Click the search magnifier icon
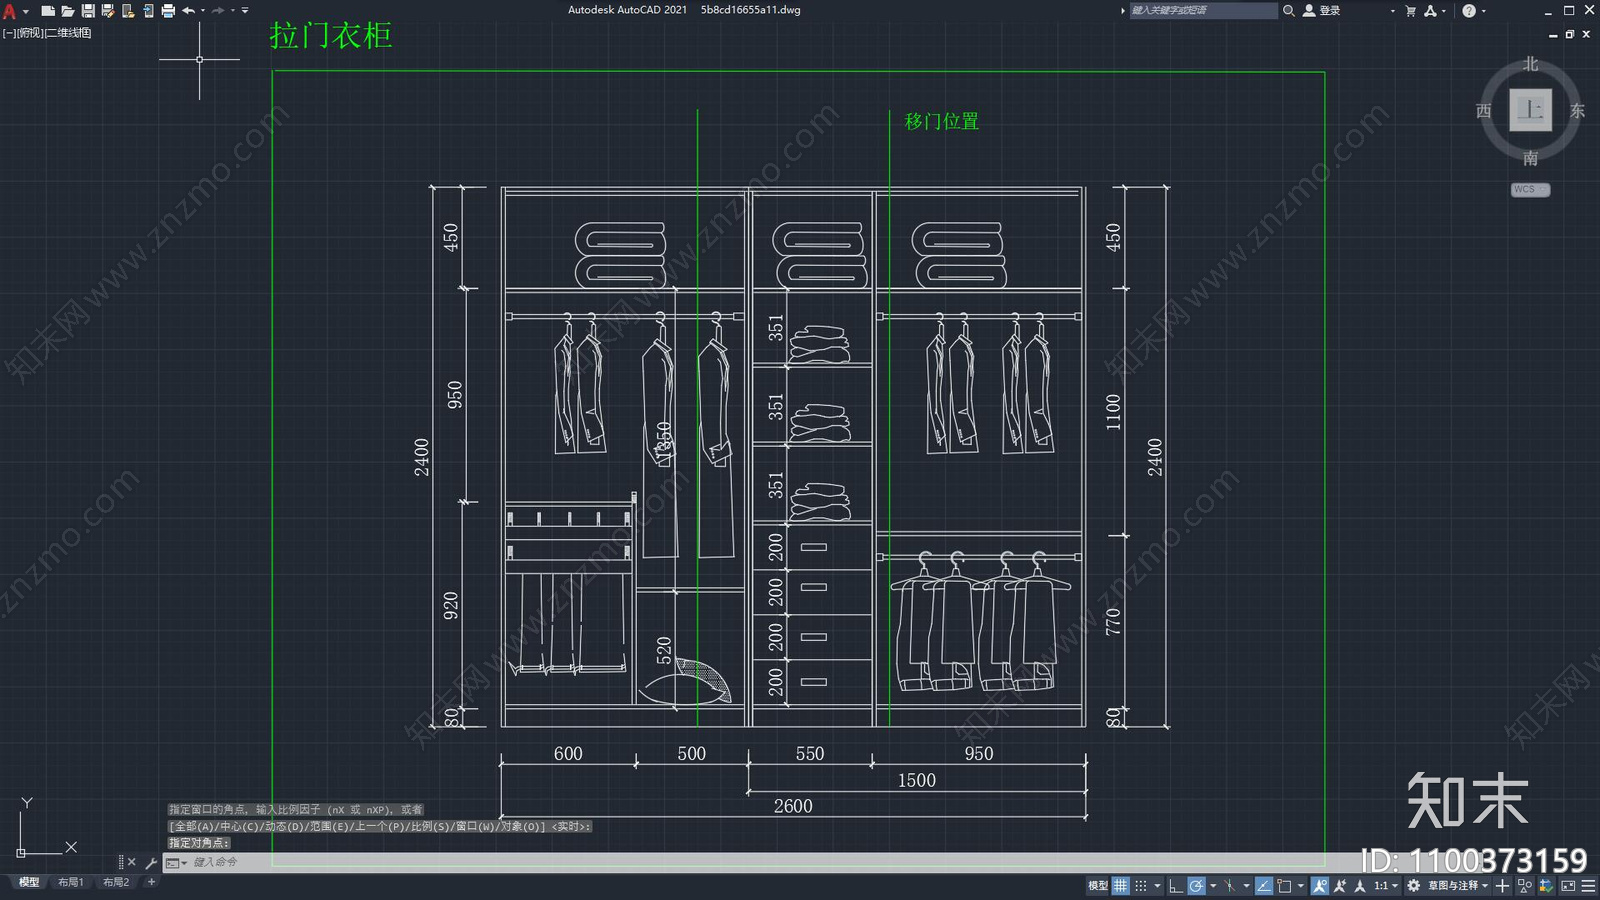This screenshot has width=1600, height=900. pos(1289,11)
